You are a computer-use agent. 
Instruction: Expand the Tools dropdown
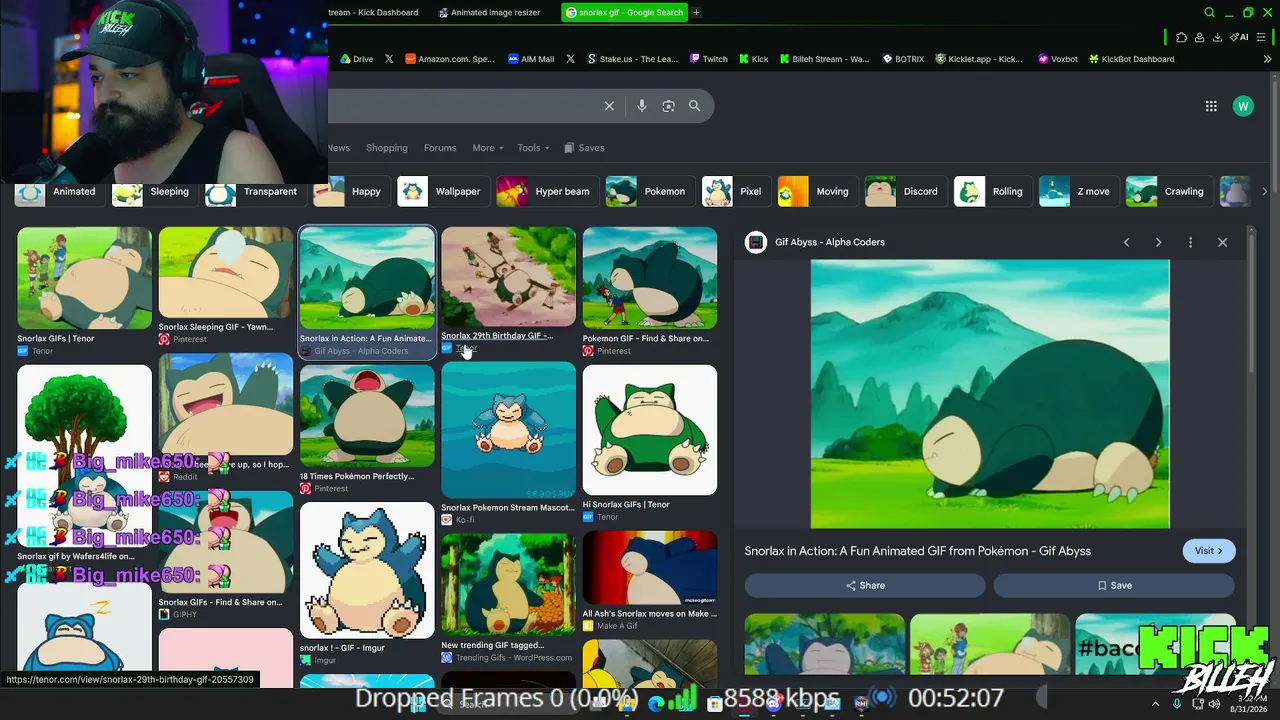tap(533, 148)
